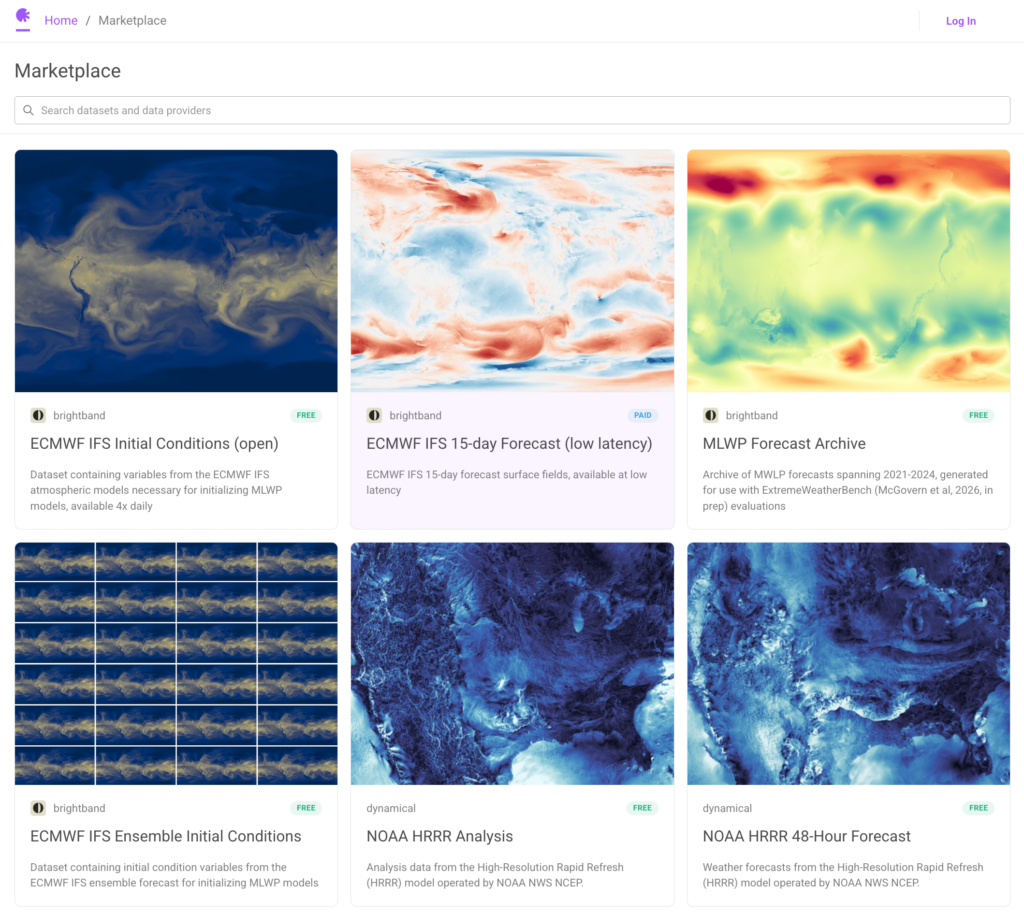The image size is (1024, 914).
Task: Click the search magnifier icon
Action: click(x=29, y=110)
